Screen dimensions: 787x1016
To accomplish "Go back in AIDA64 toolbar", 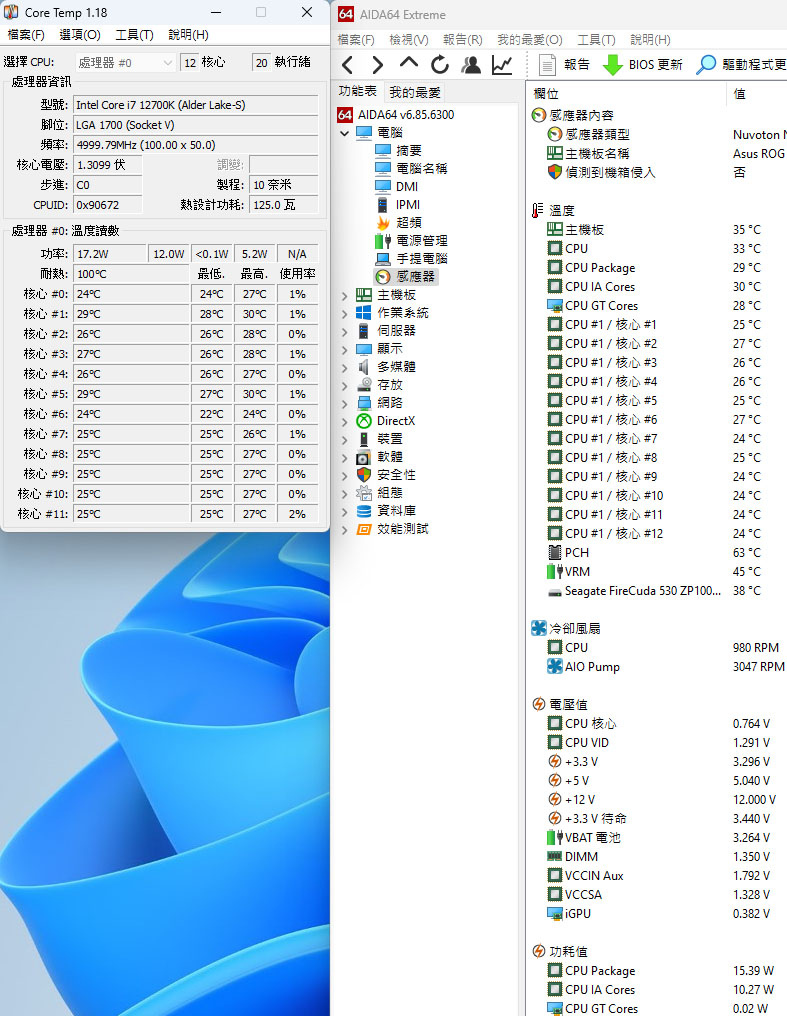I will point(347,65).
